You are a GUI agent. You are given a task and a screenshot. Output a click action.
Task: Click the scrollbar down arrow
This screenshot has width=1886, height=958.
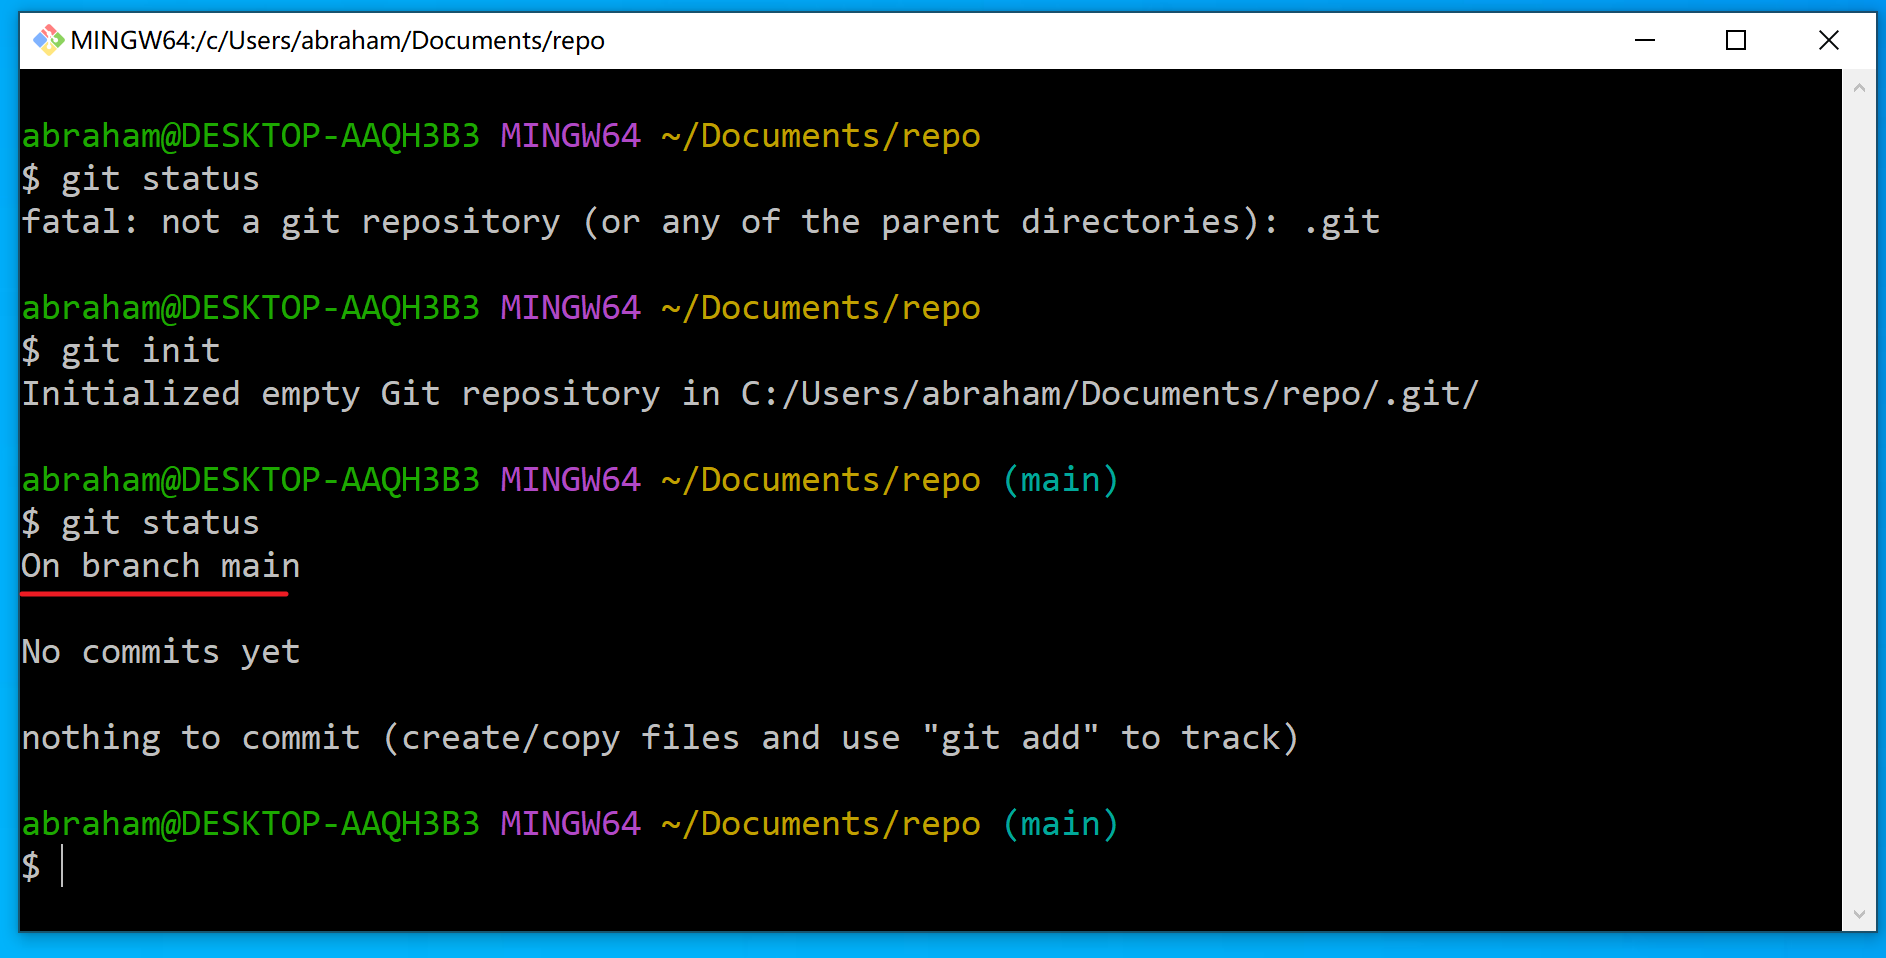coord(1859,914)
